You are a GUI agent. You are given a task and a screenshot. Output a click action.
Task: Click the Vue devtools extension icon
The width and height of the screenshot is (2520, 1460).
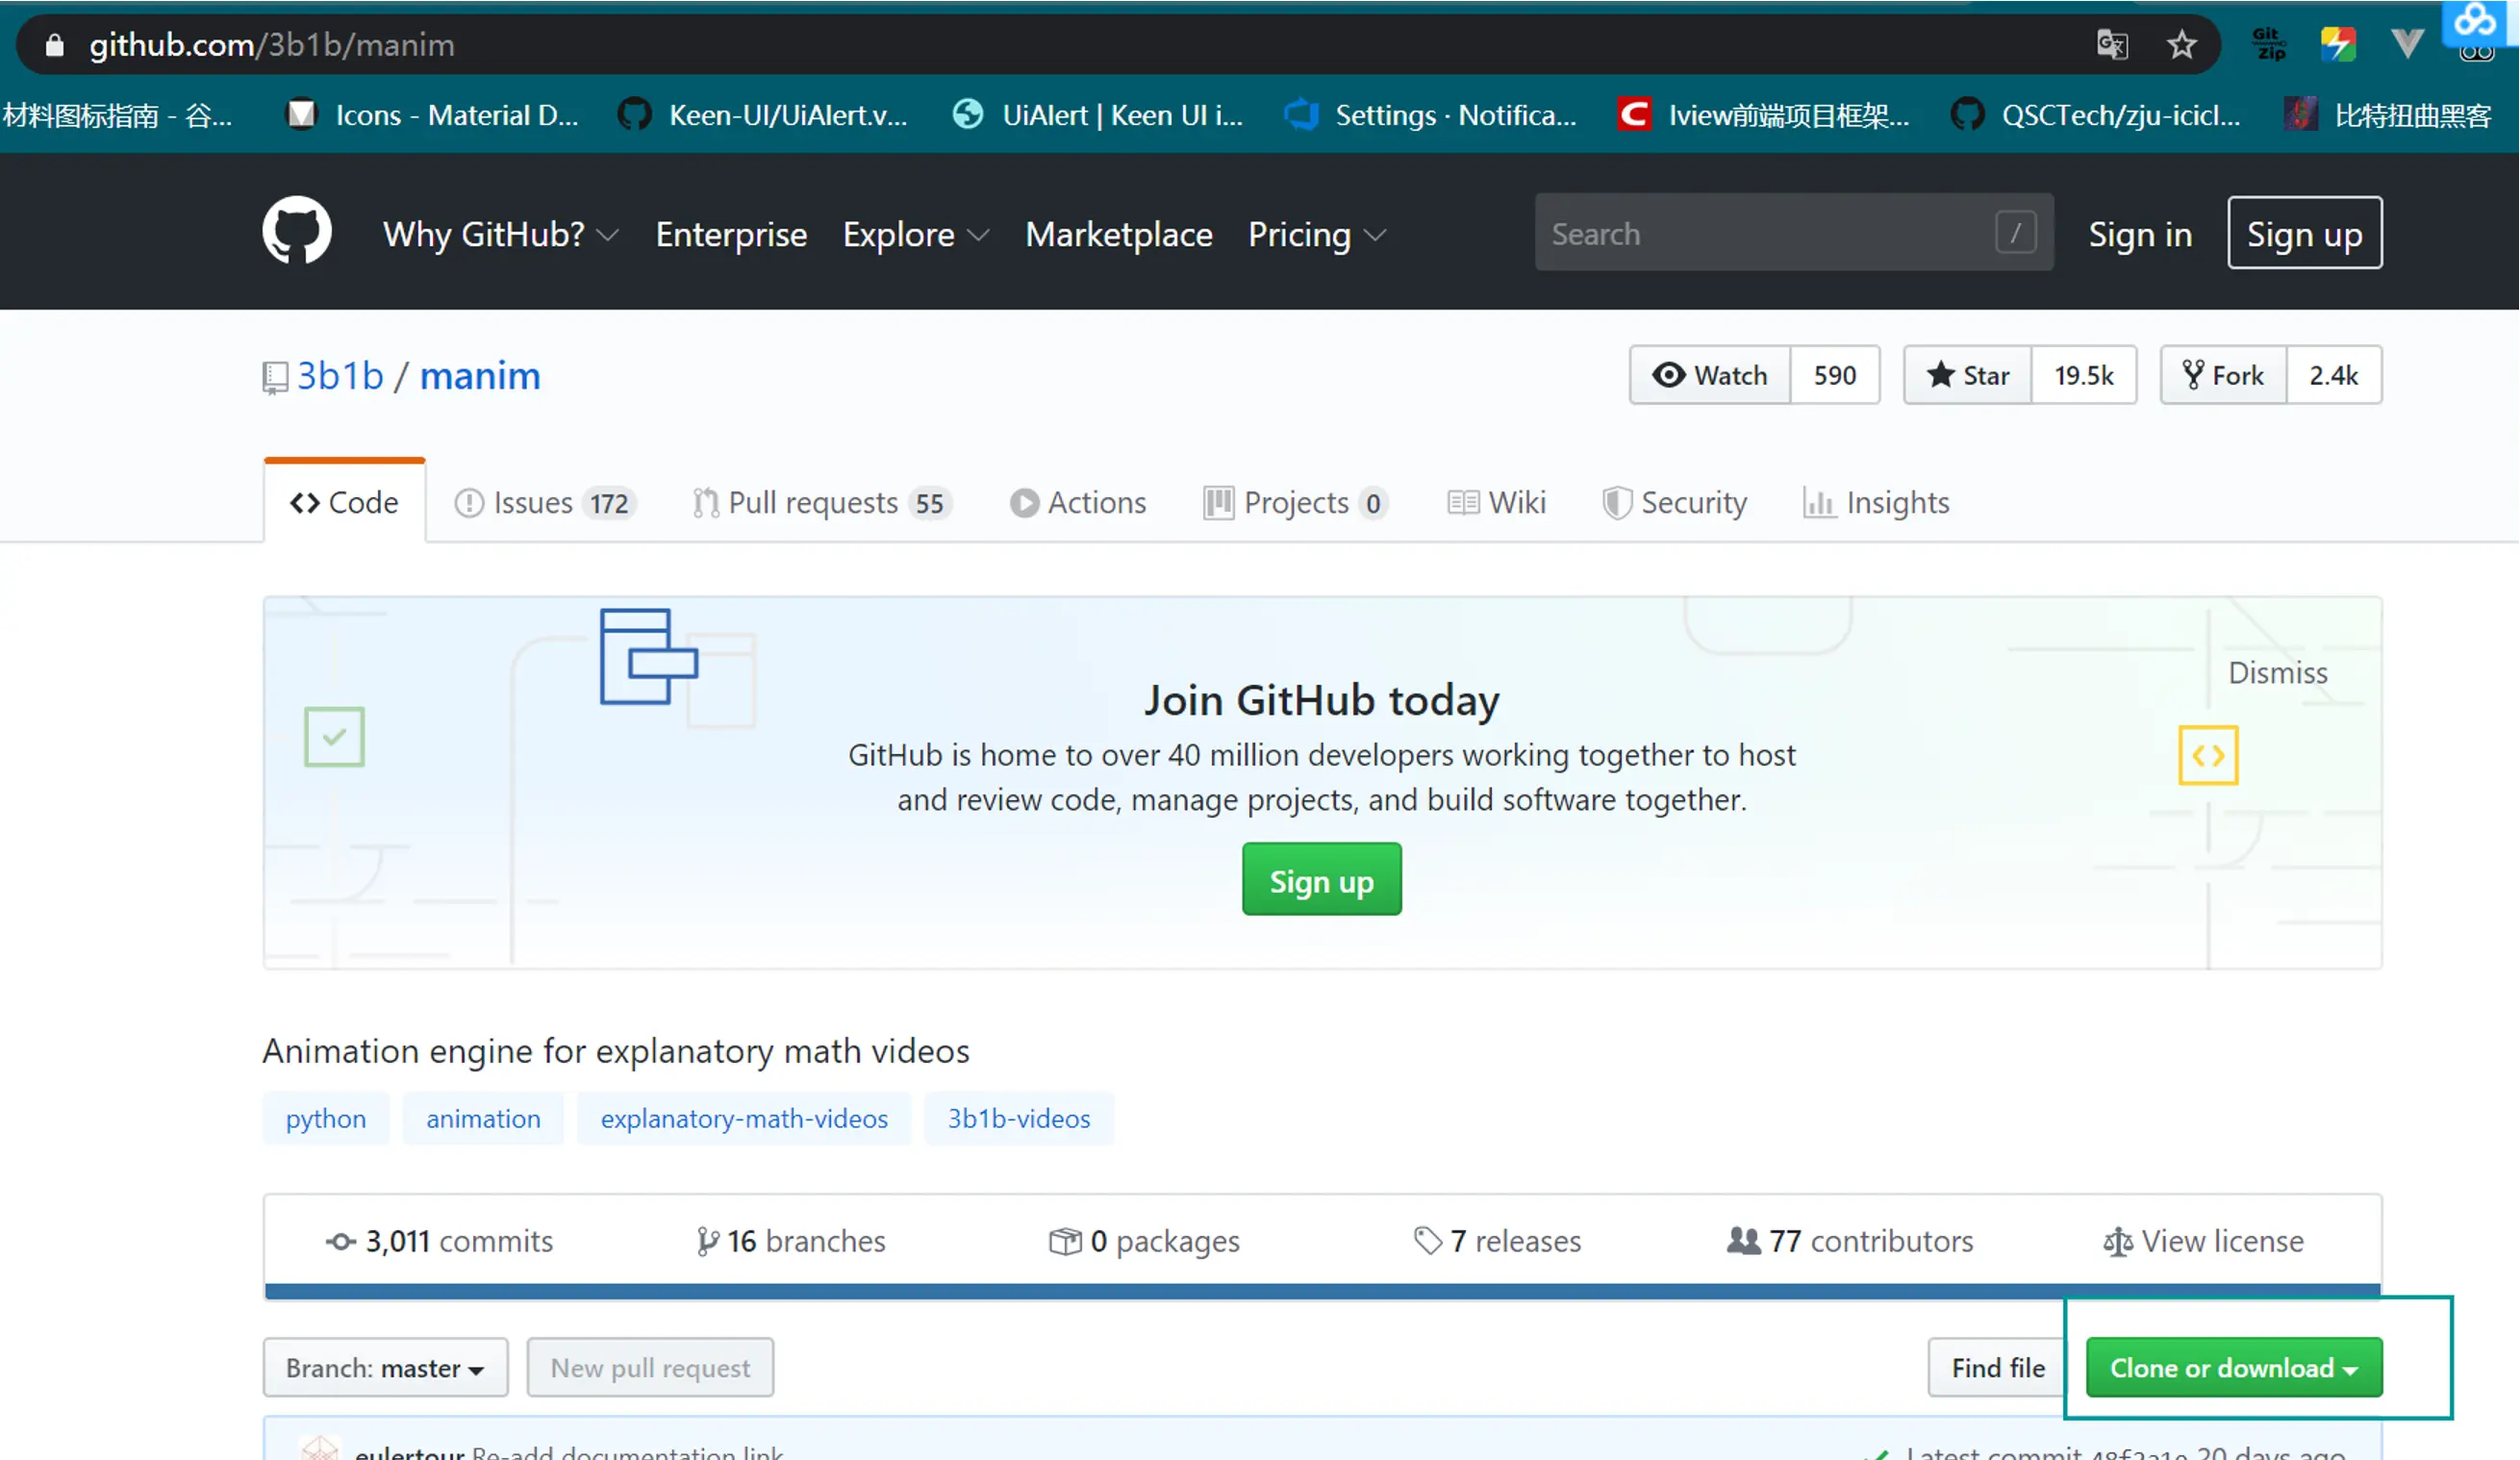tap(2407, 43)
